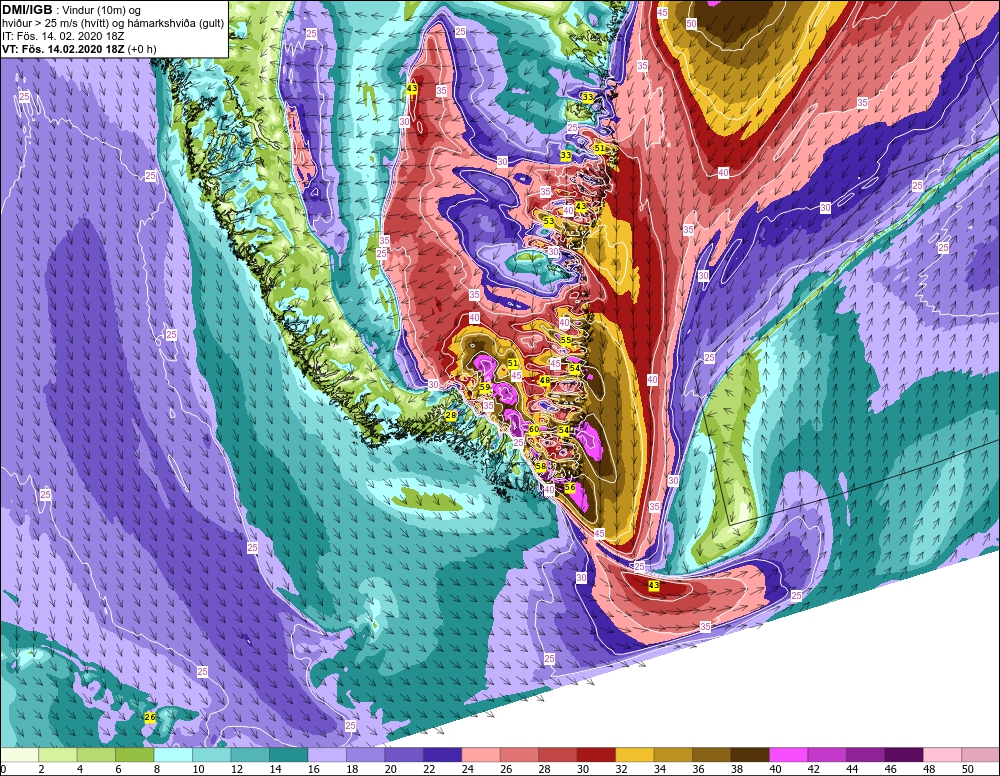This screenshot has height=776, width=1000.
Task: Pick the 2–4 light green legend swatch
Action: tap(58, 755)
